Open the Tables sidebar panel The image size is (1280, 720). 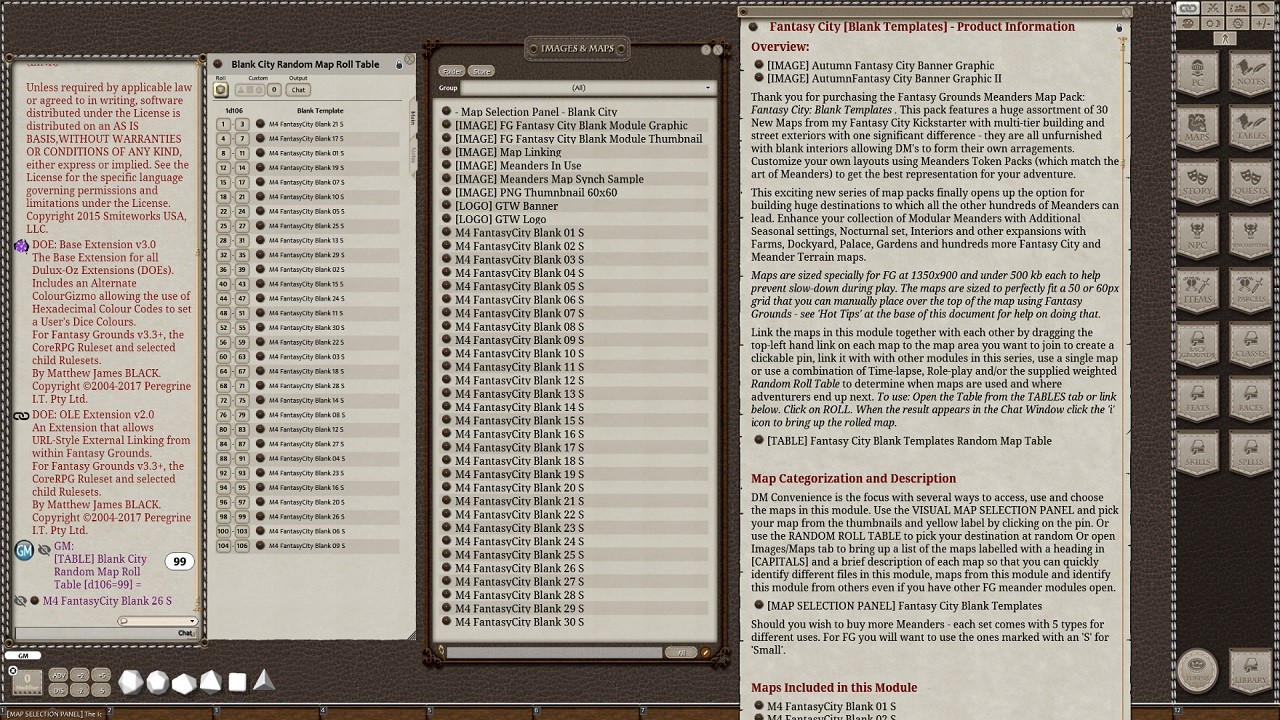point(1248,128)
